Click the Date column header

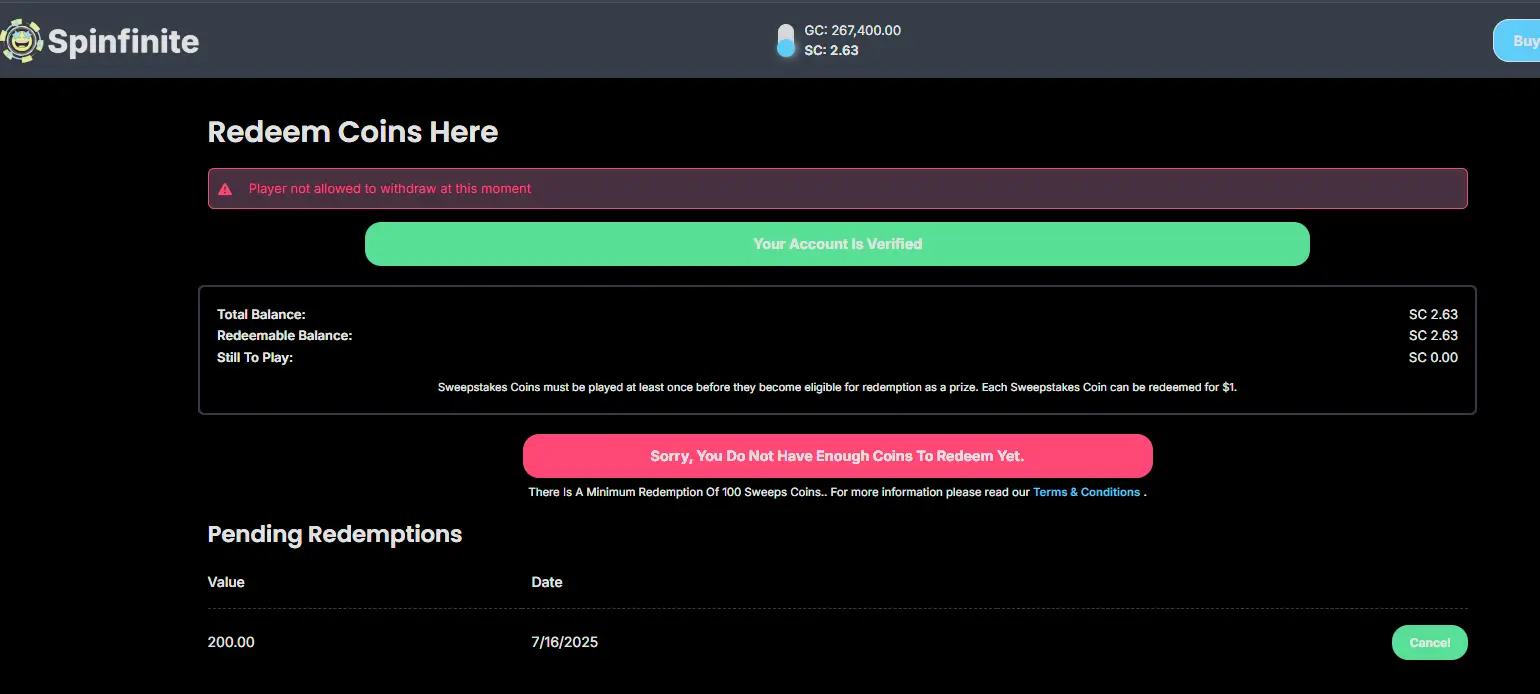(x=547, y=582)
